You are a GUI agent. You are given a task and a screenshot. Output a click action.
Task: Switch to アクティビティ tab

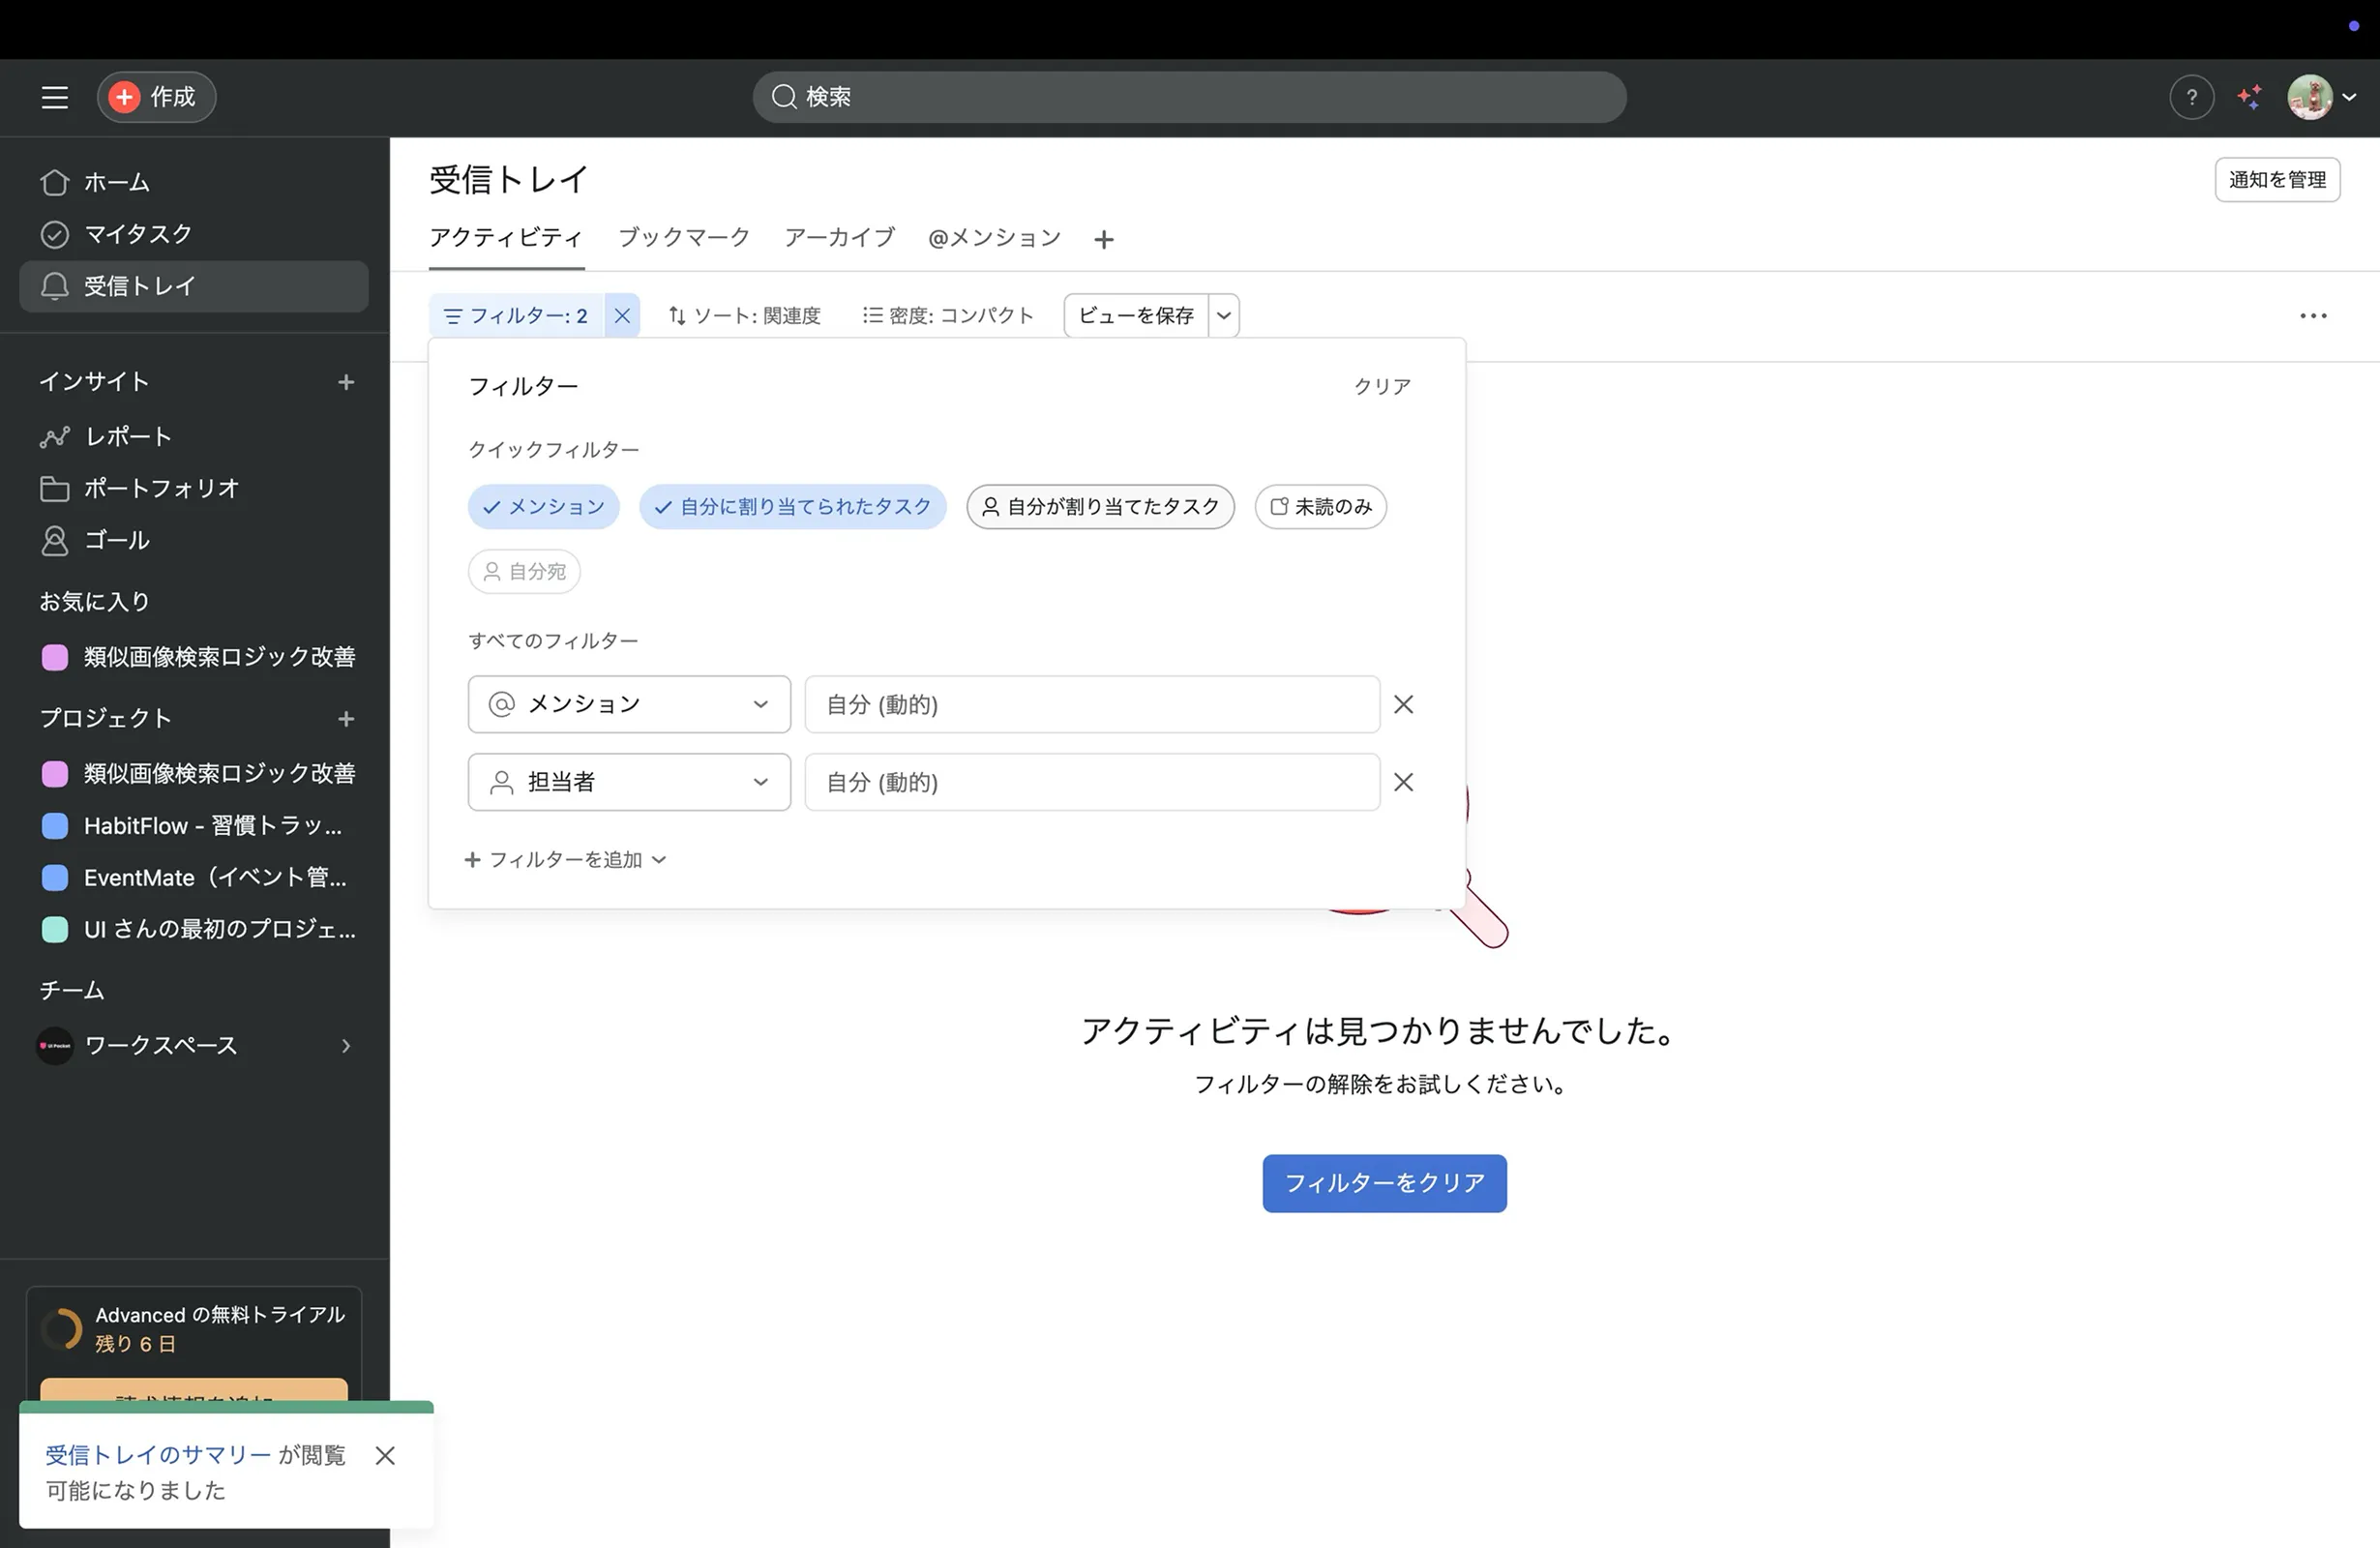(x=506, y=238)
